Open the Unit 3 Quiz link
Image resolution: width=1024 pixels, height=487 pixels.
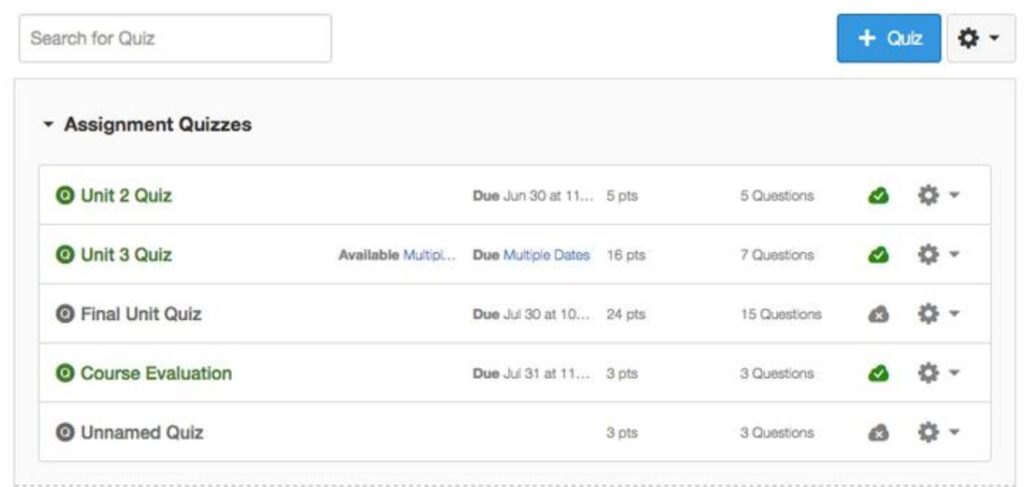tap(126, 255)
